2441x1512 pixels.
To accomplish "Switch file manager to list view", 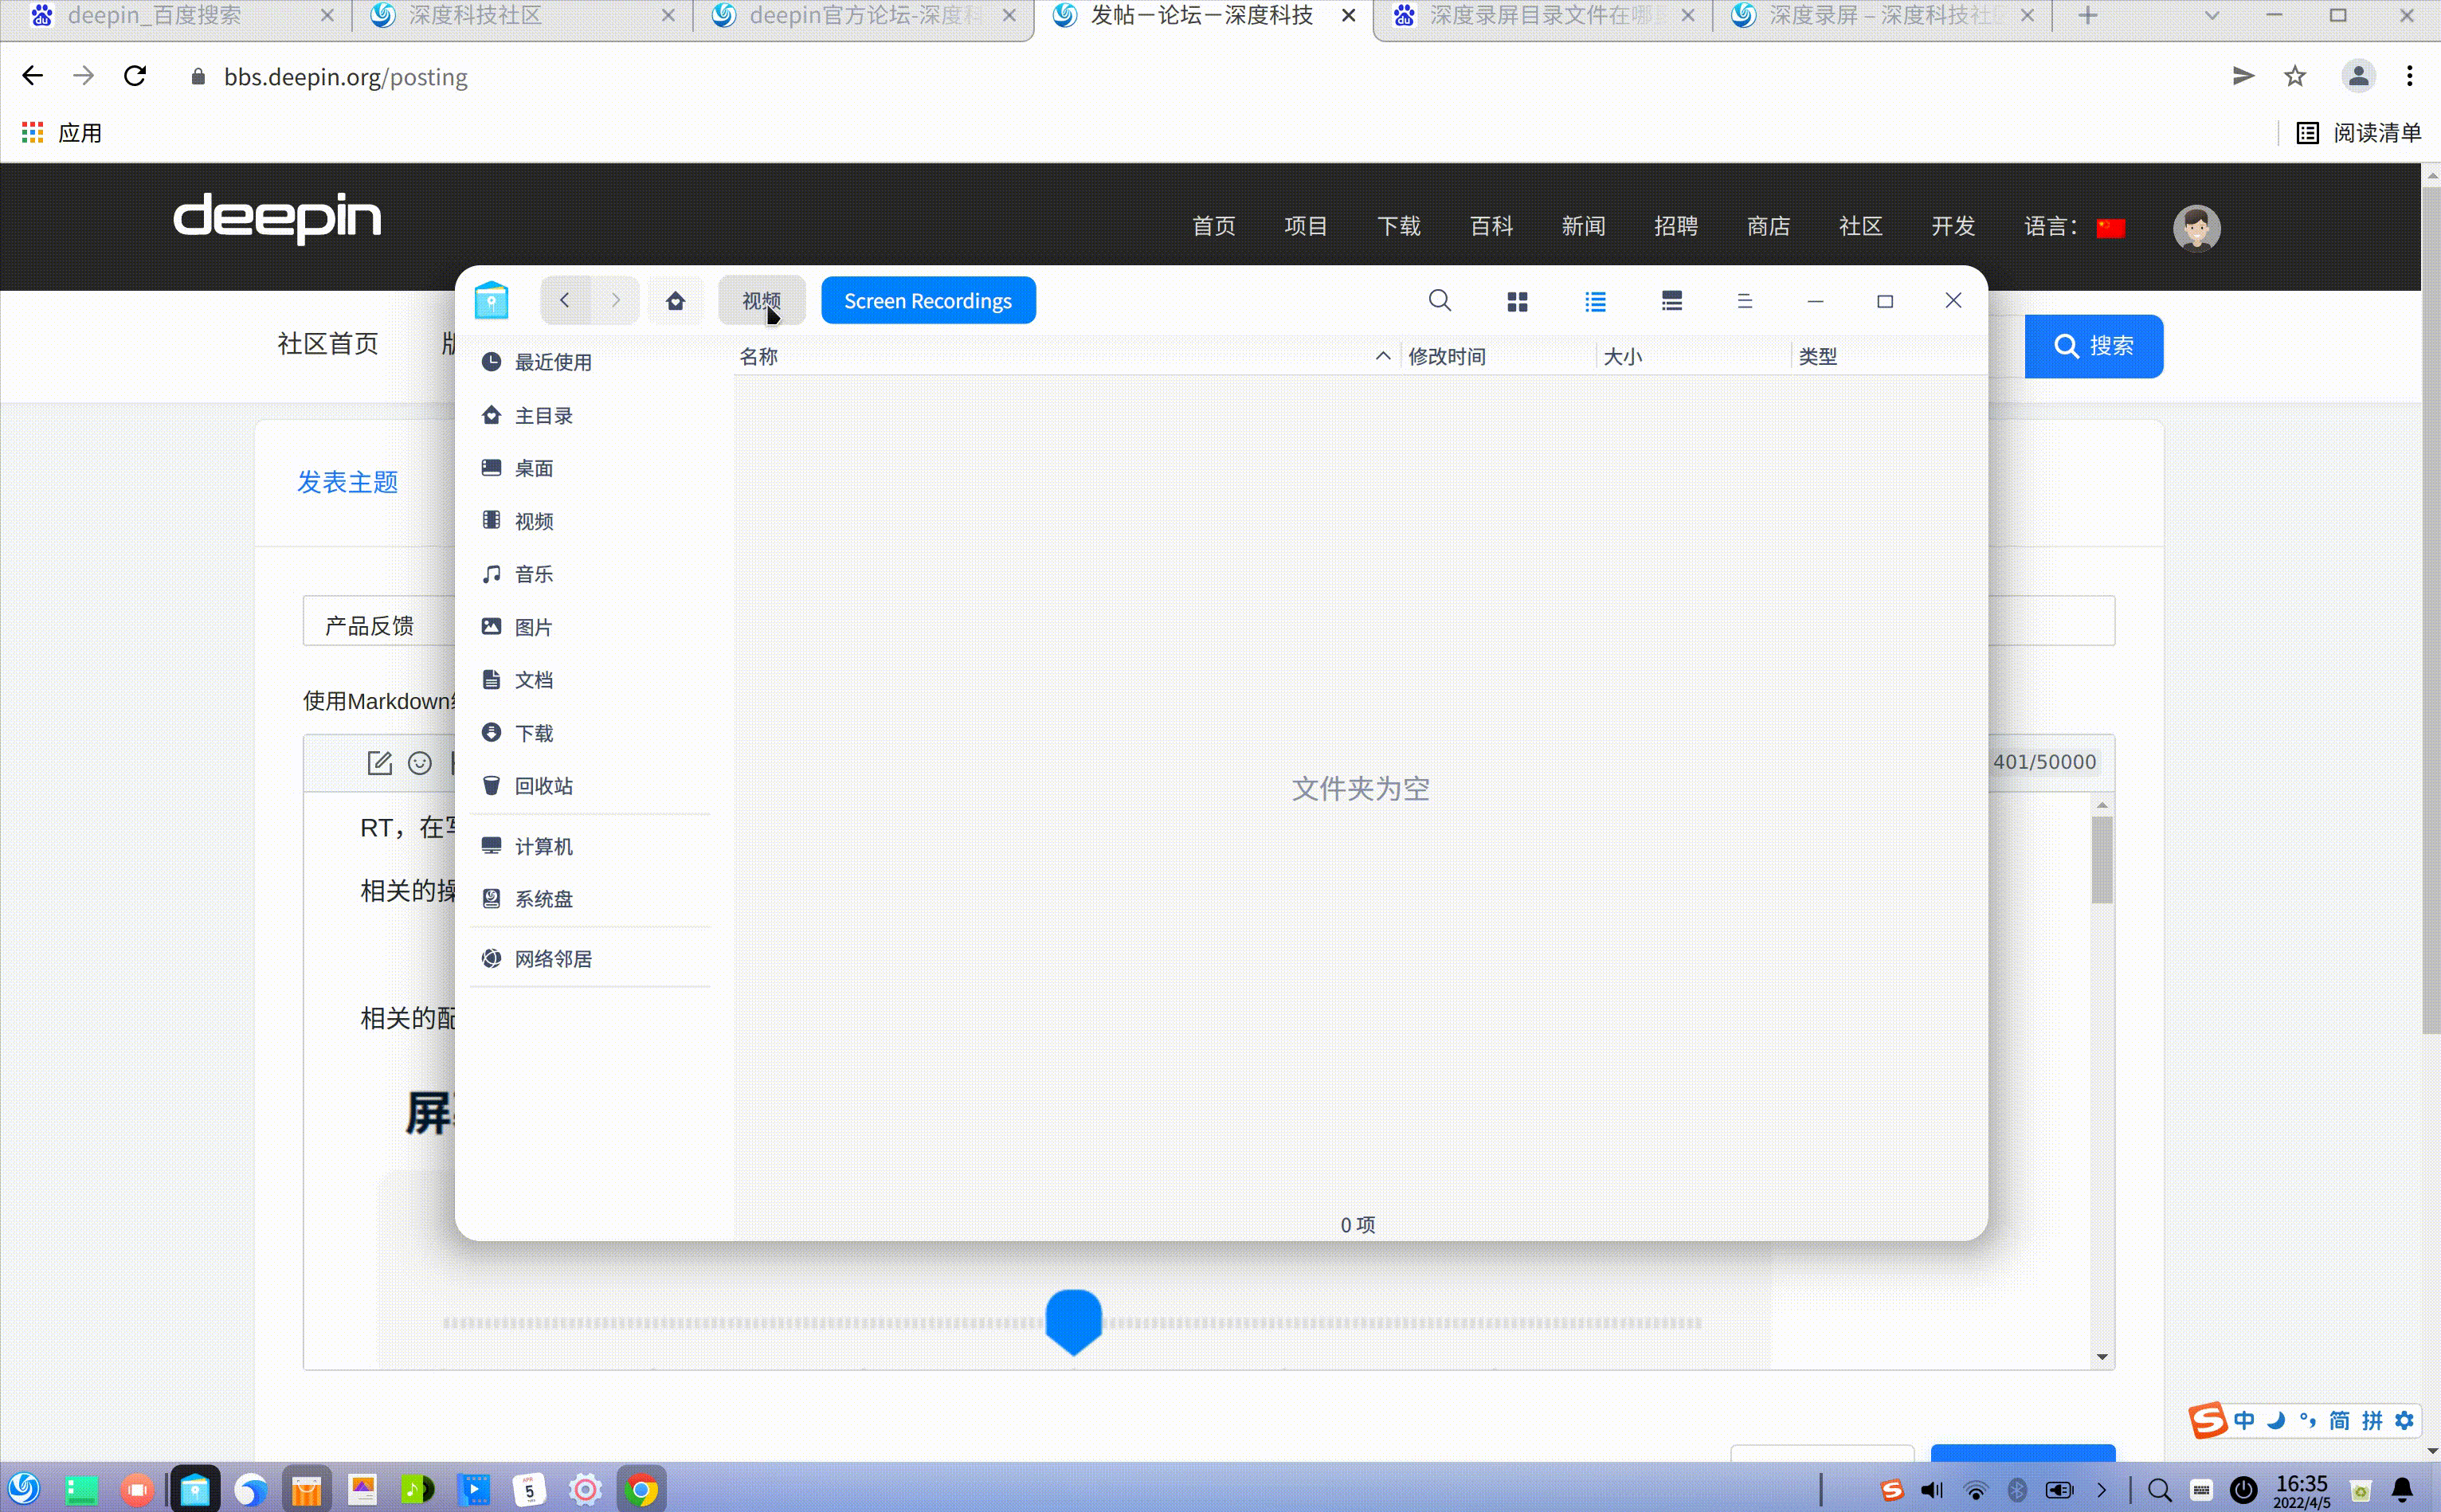I will [1594, 300].
